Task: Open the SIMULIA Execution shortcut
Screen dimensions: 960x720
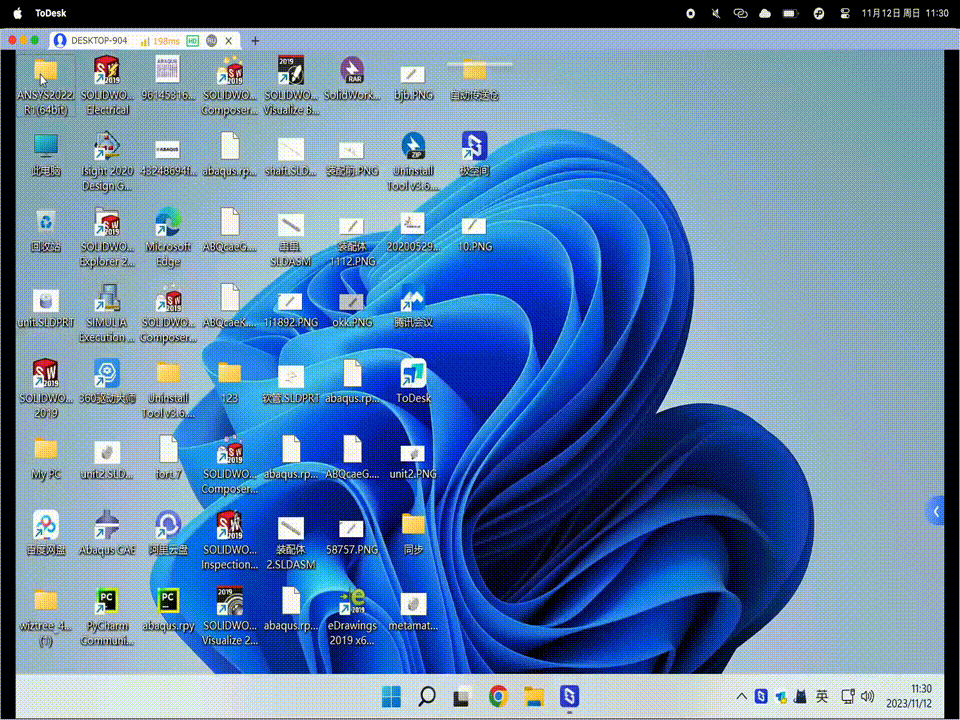Action: [x=107, y=313]
